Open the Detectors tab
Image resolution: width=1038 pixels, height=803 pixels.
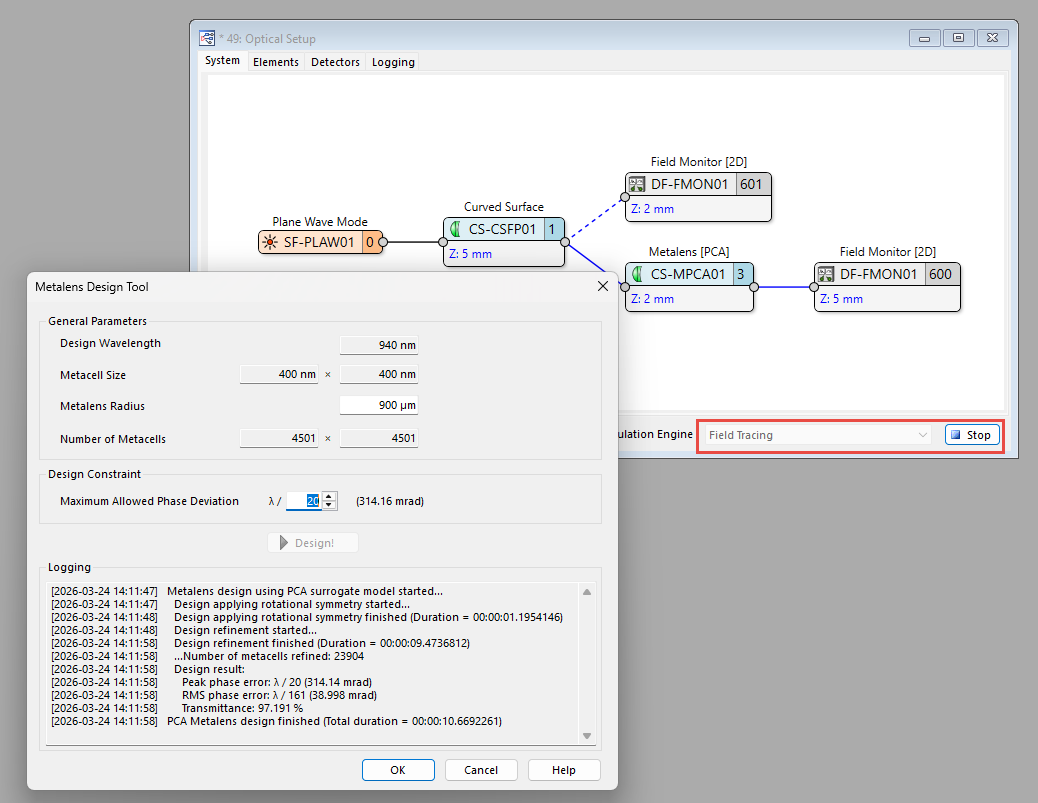pyautogui.click(x=335, y=62)
